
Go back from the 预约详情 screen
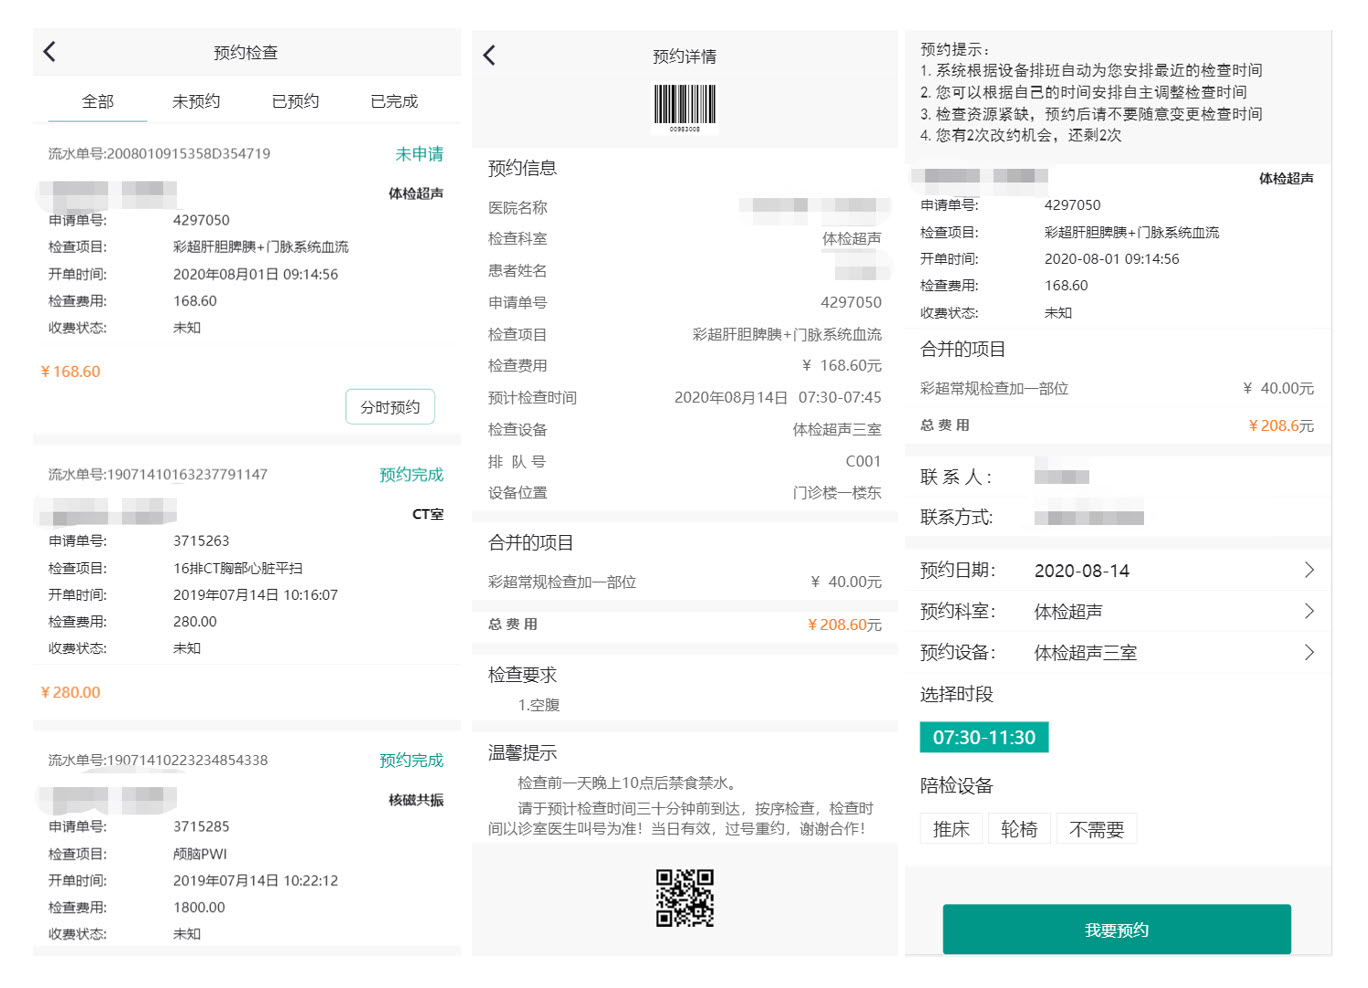pyautogui.click(x=489, y=56)
